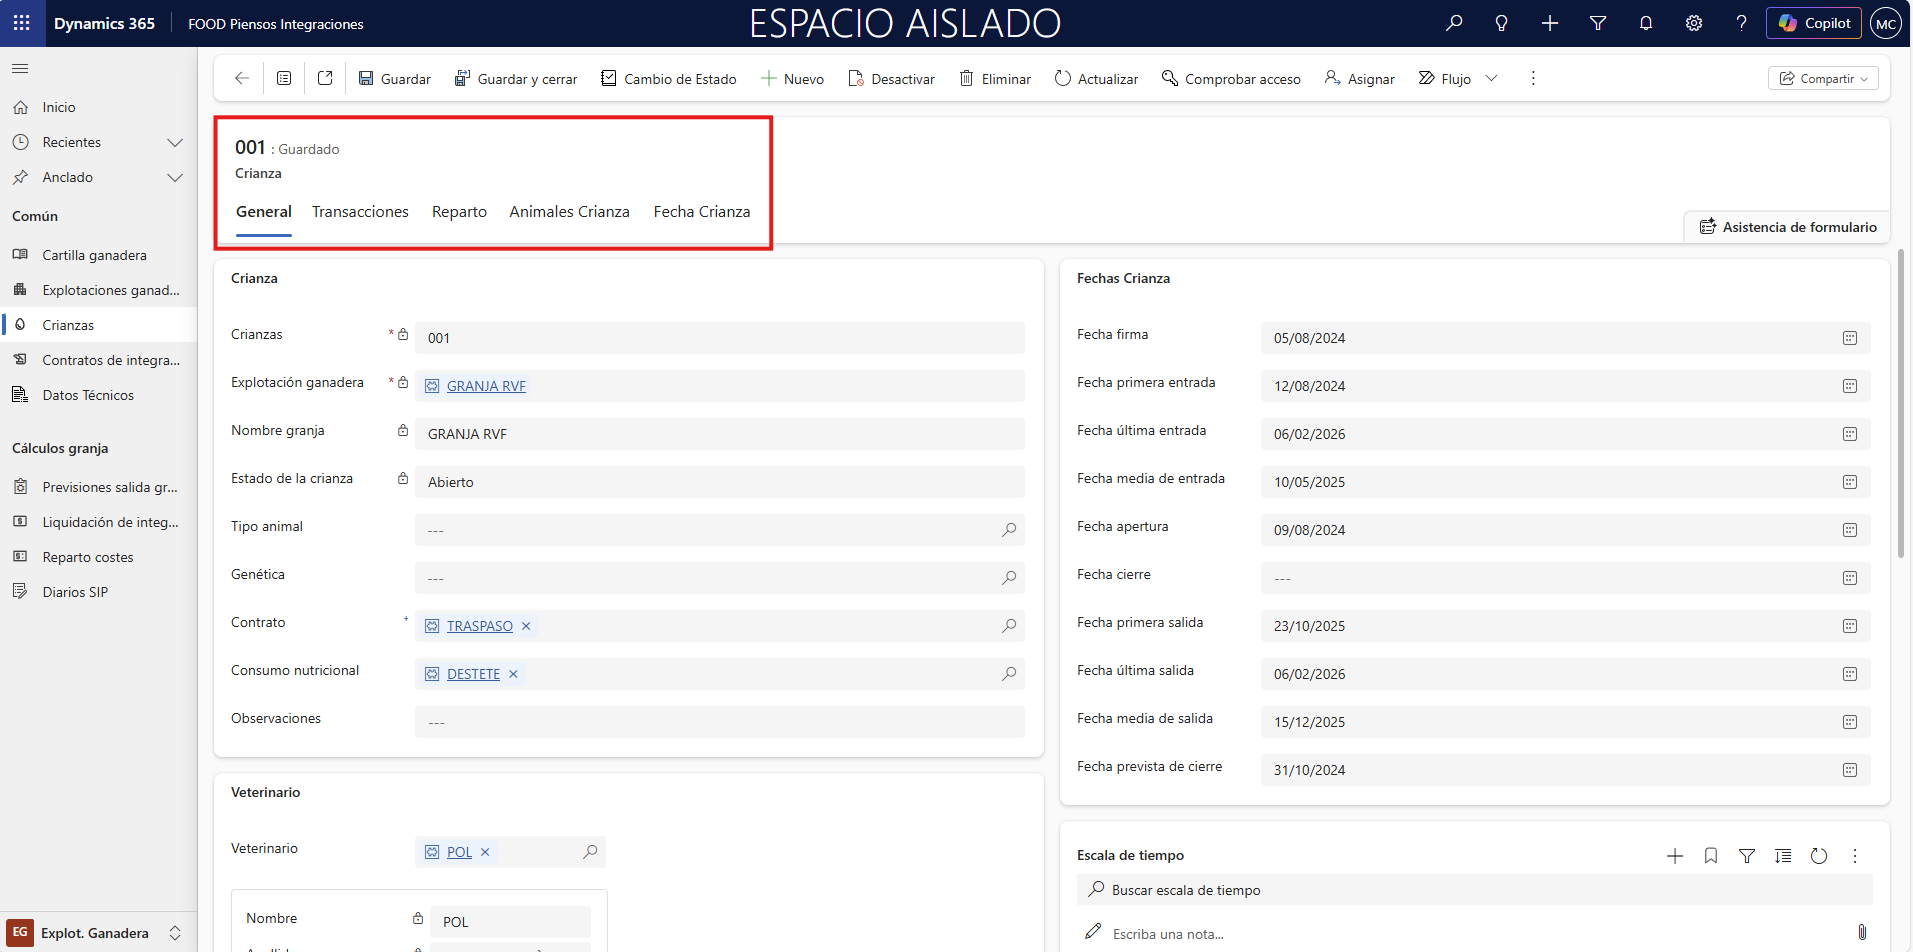This screenshot has height=952, width=1913.
Task: Expand the Recientes section
Action: point(175,143)
